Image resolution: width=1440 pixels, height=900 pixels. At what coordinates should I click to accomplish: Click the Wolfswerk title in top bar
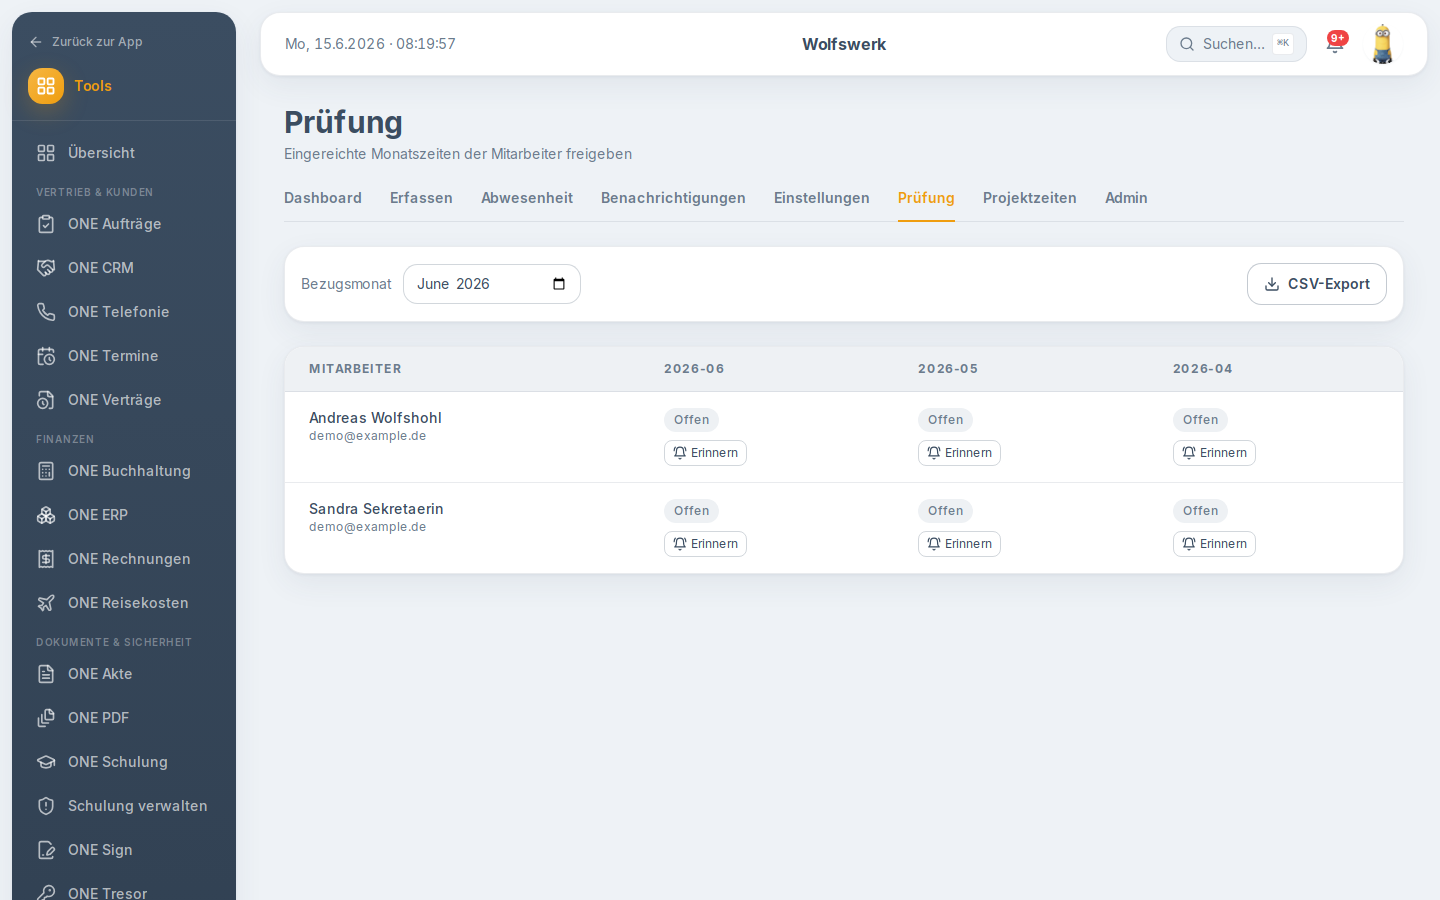pos(844,44)
